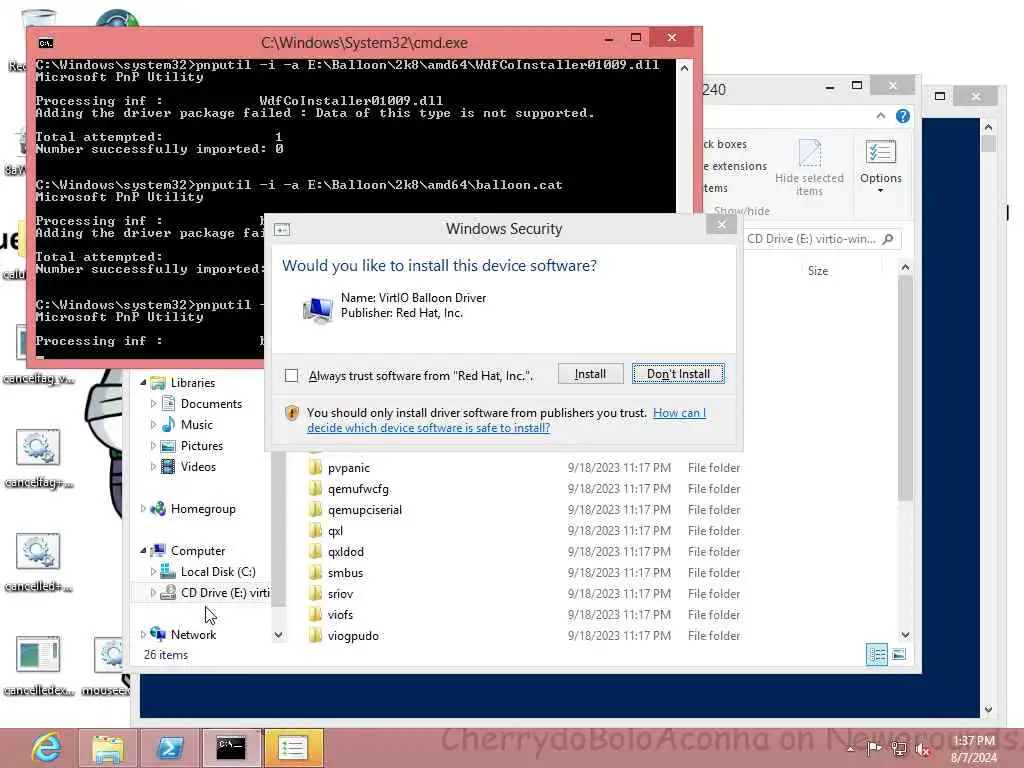
Task: Switch to large icons view in status bar
Action: 899,654
